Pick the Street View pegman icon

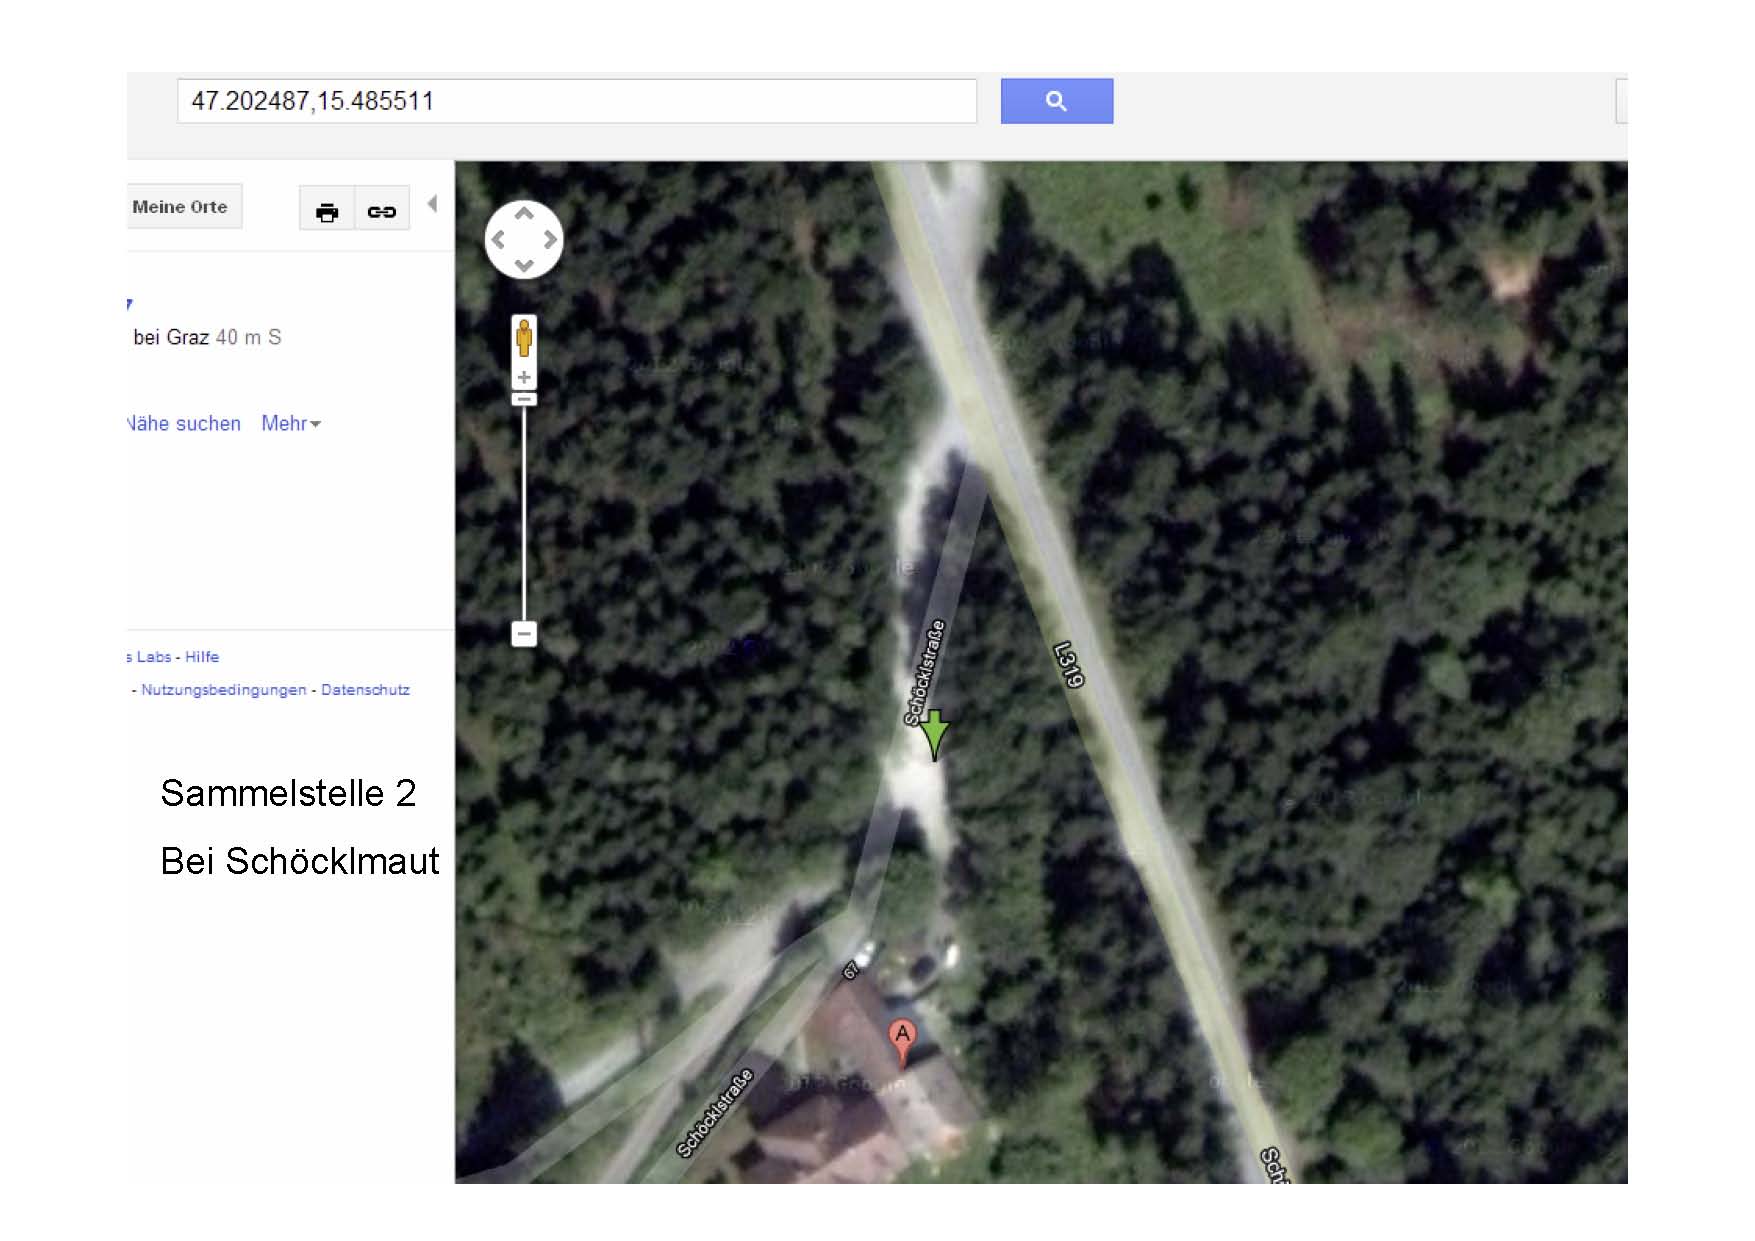click(524, 339)
